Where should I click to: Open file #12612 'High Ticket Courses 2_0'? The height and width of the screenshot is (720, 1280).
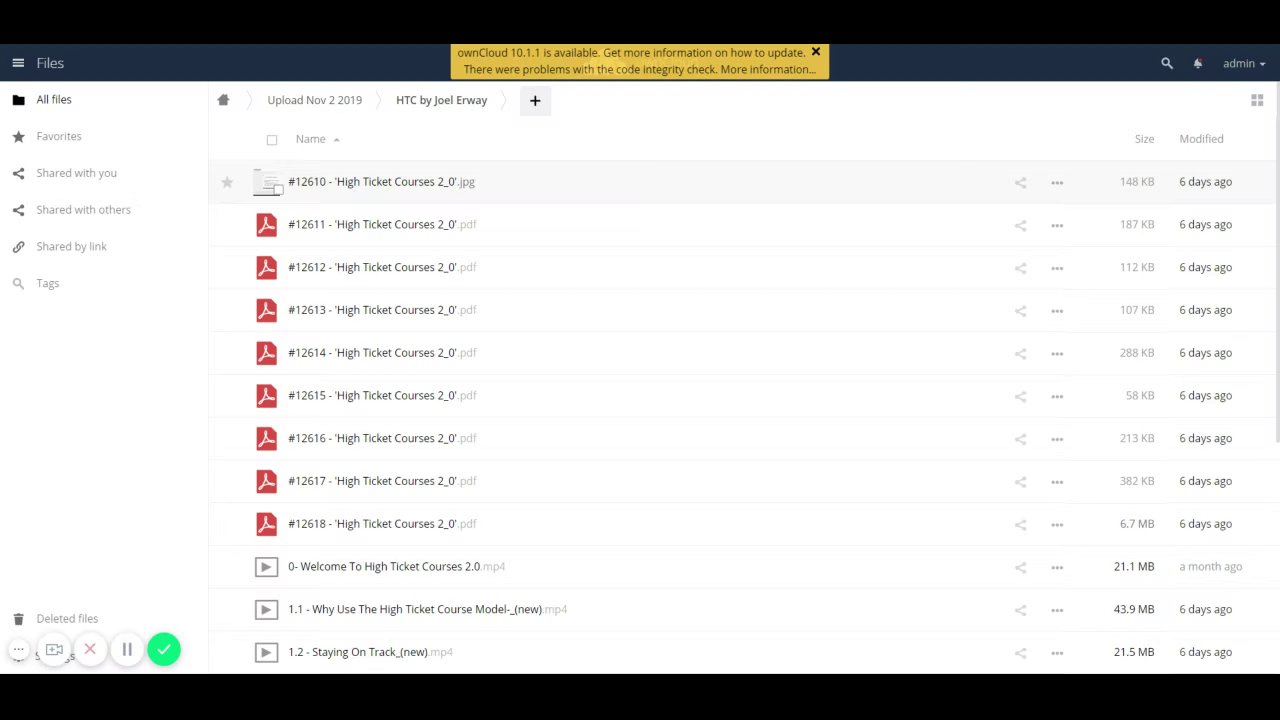(382, 267)
